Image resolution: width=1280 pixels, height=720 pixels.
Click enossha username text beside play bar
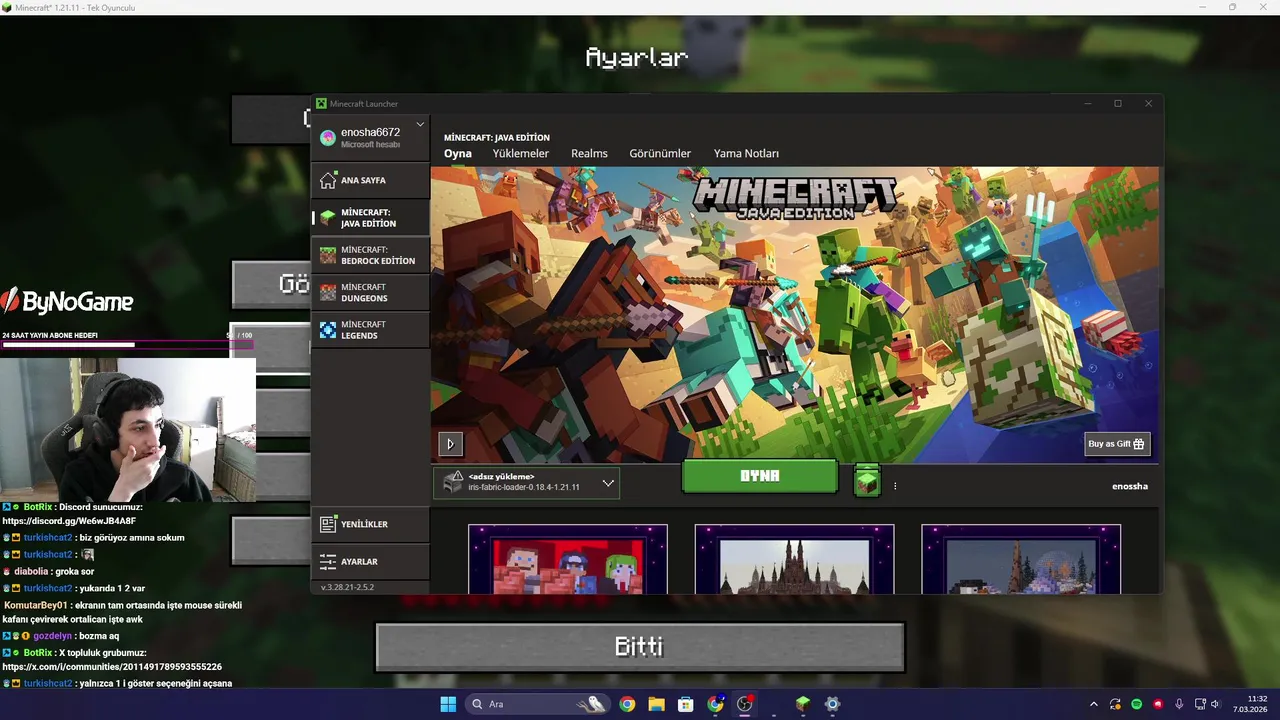[1130, 486]
